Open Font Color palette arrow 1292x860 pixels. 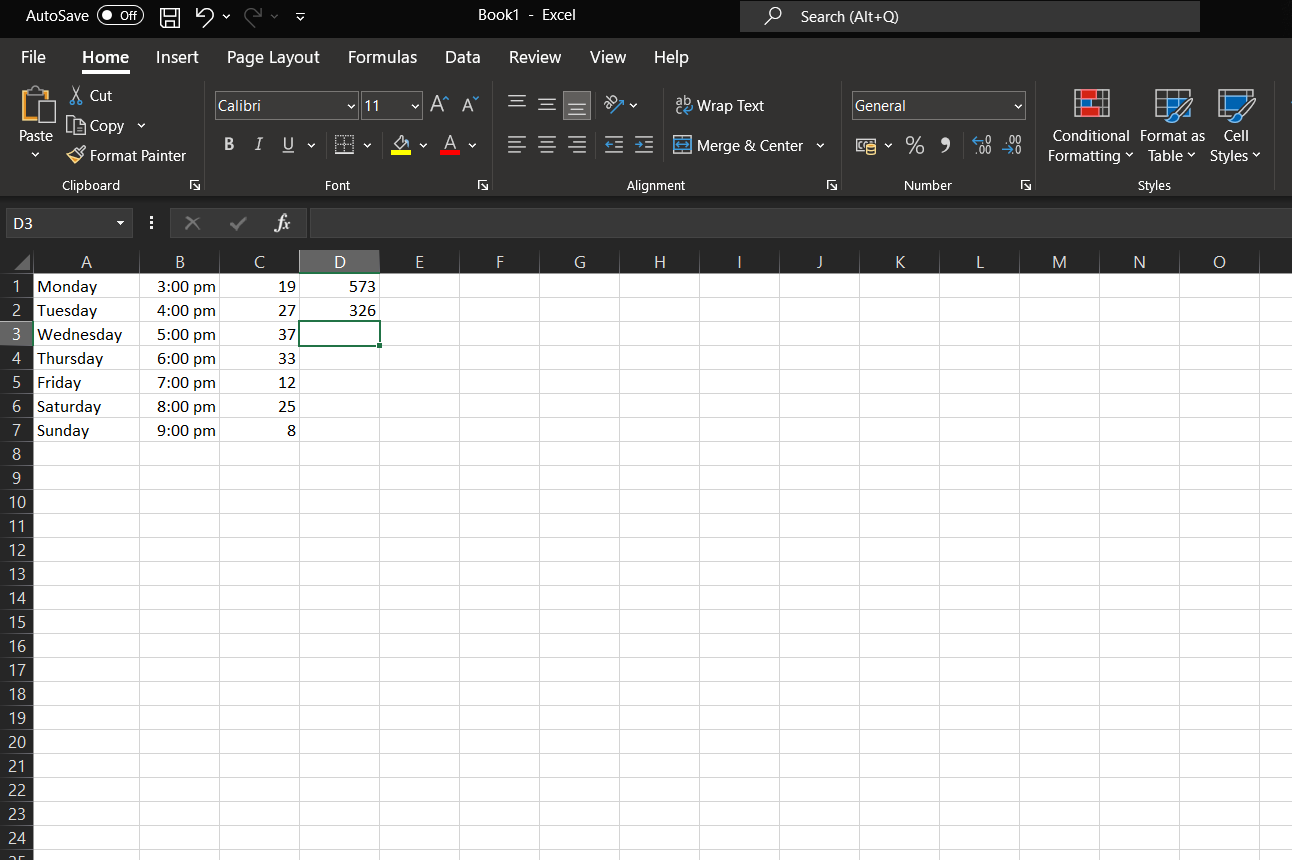[x=472, y=145]
